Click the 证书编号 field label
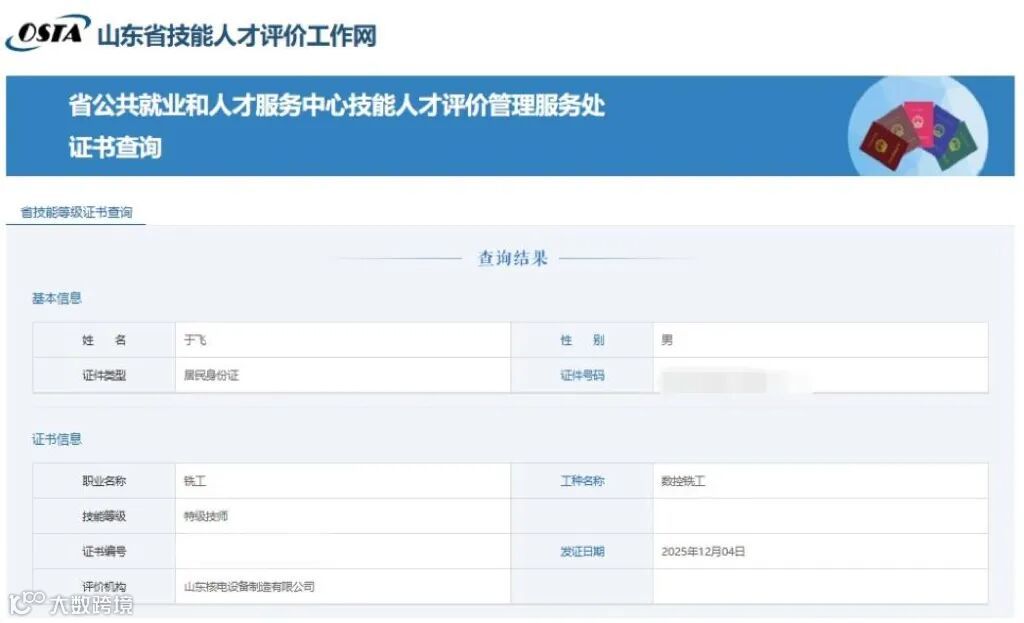This screenshot has width=1024, height=623. [x=104, y=551]
